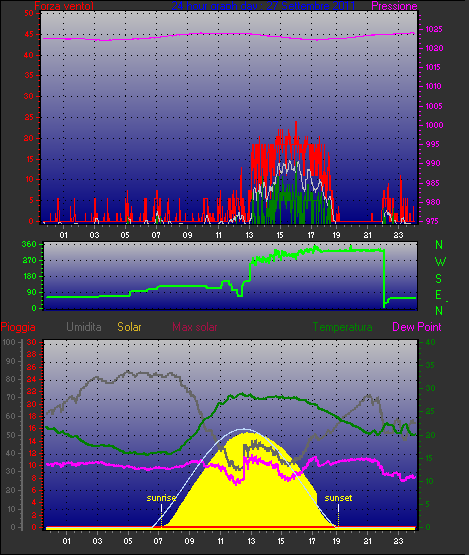Click the sunrise marker label
This screenshot has width=469, height=555.
point(161,498)
